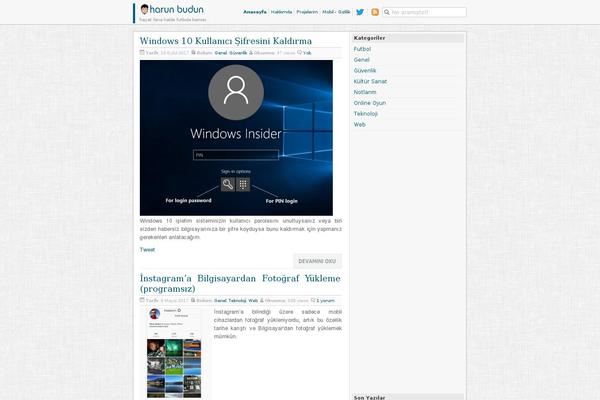Open the Mobil - Galik menu item
600x400 pixels.
pos(336,12)
